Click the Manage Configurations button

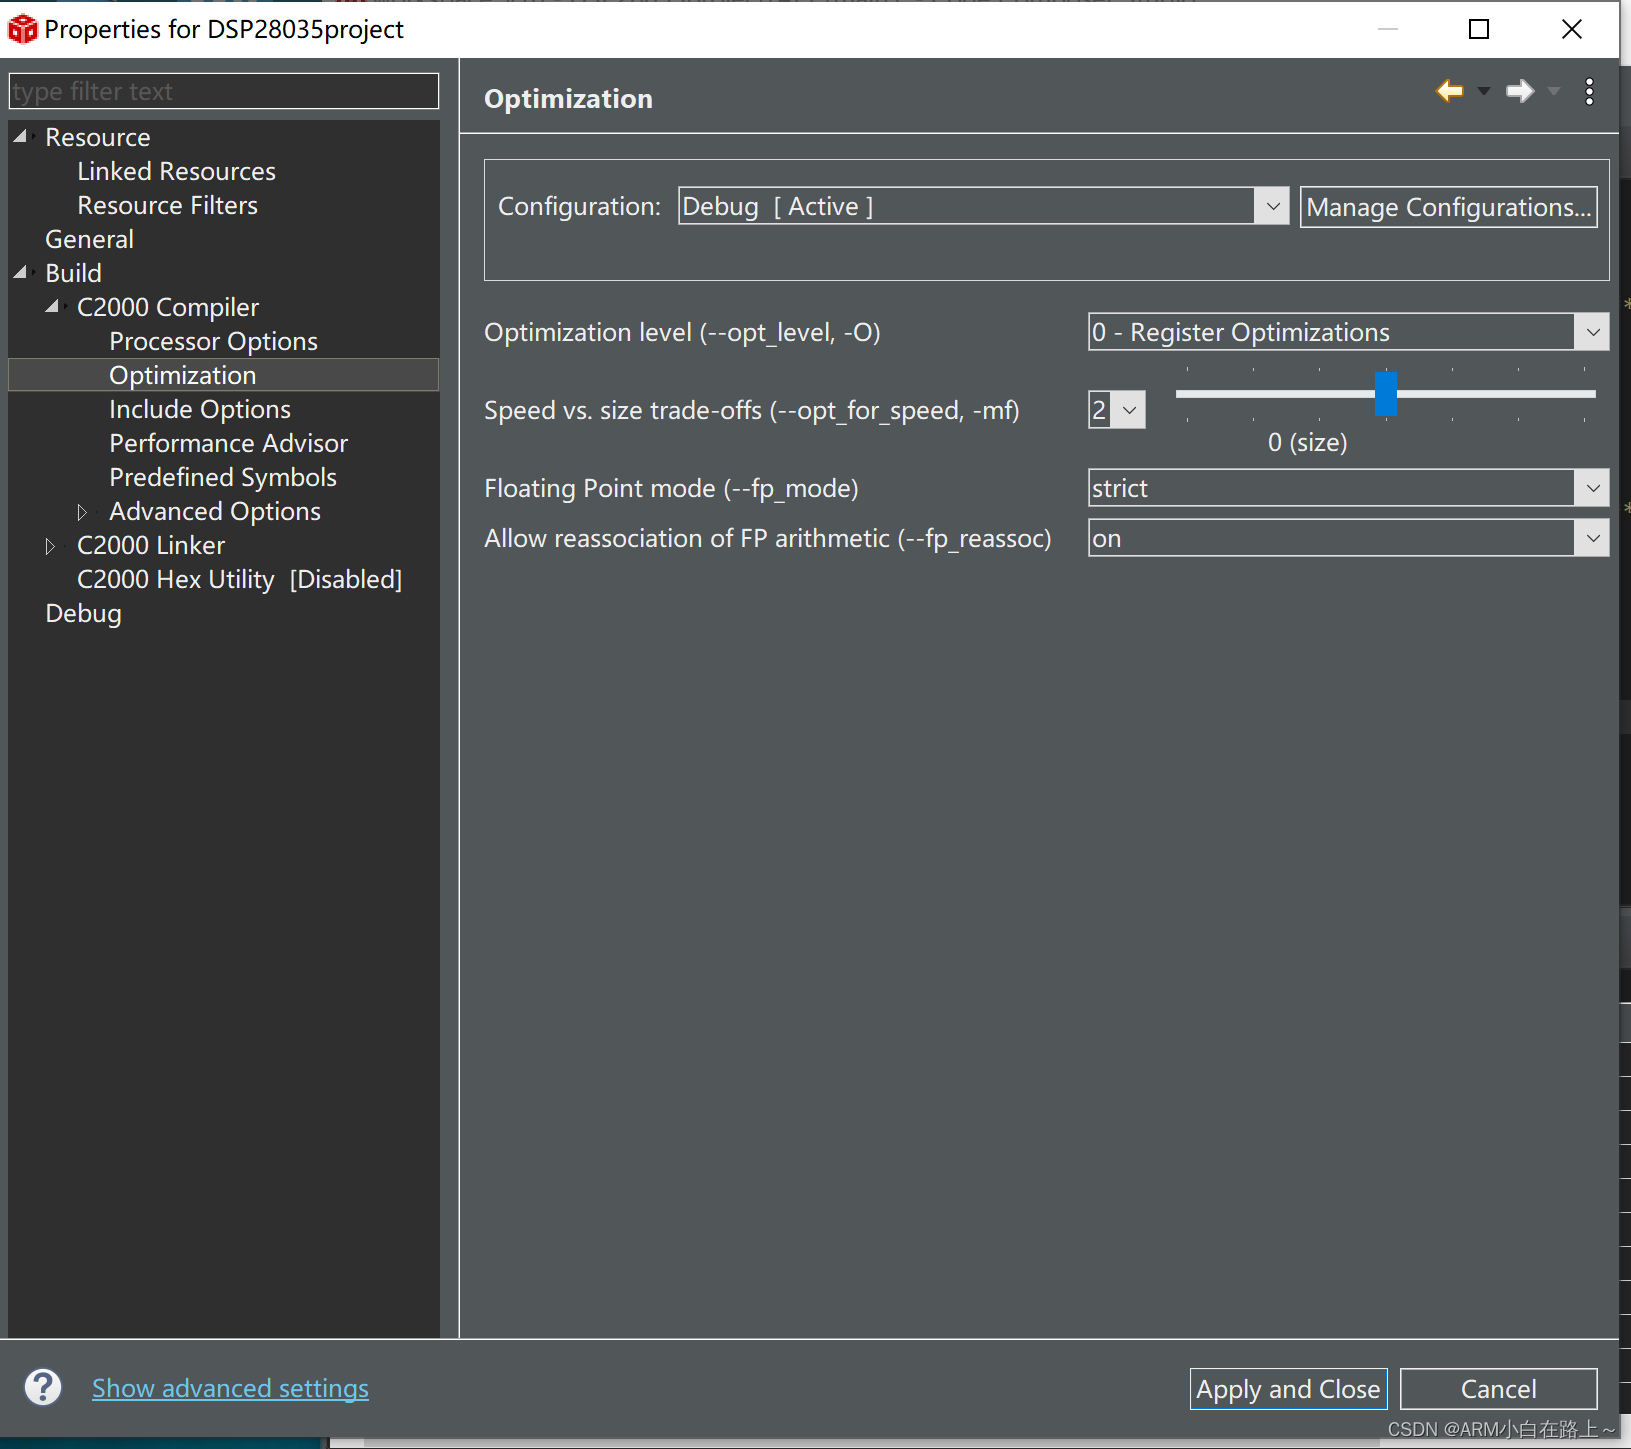tap(1448, 207)
